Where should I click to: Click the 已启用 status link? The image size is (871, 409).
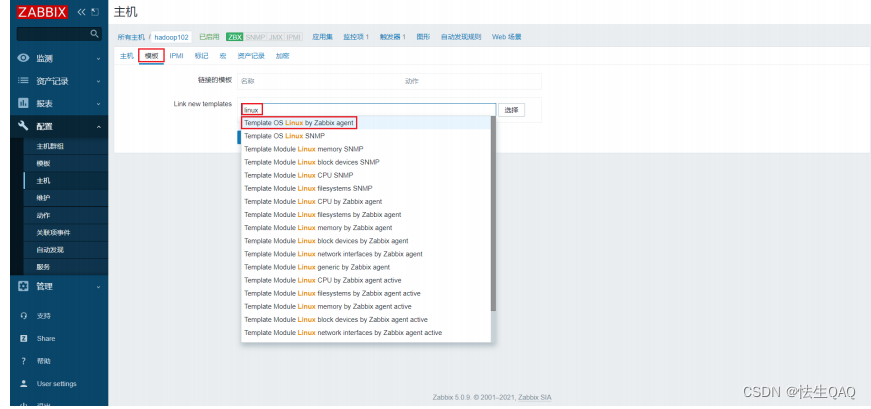click(209, 37)
